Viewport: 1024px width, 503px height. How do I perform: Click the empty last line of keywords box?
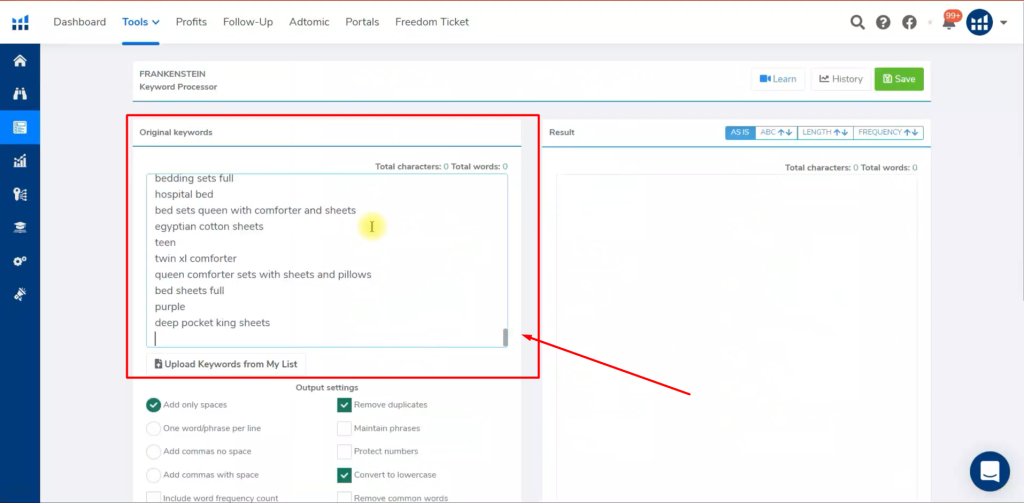click(327, 338)
